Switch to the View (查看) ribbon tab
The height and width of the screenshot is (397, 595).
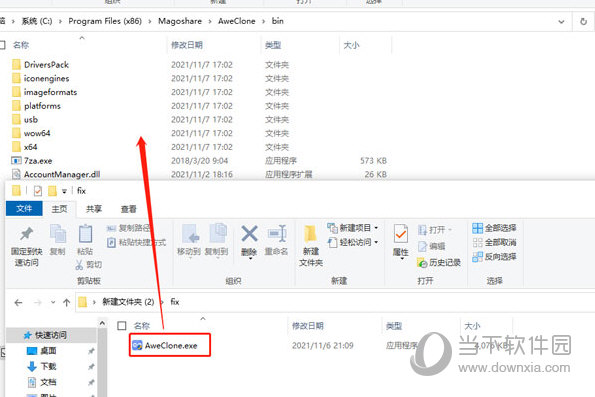(129, 209)
